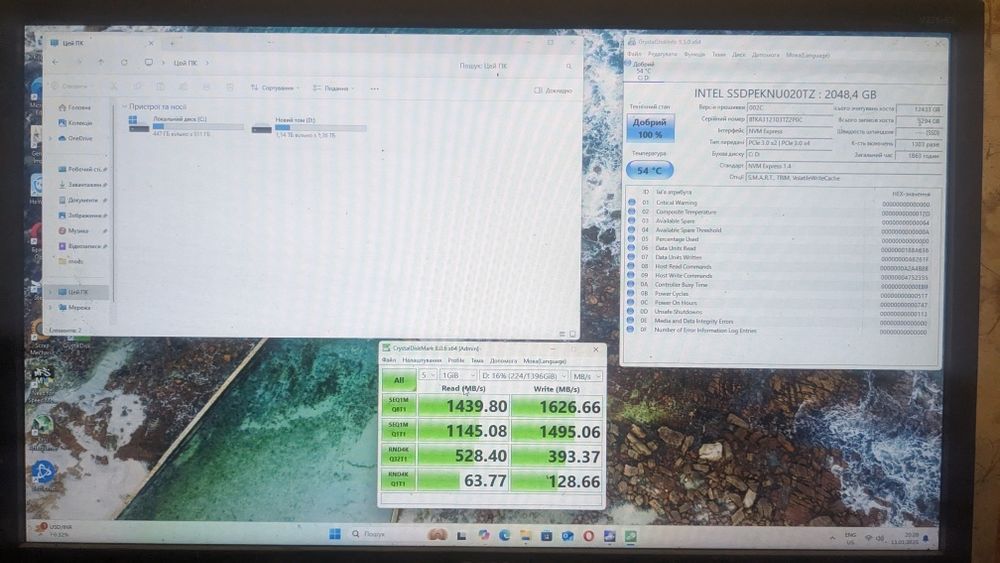Viewport: 1000px width, 563px height.
Task: Open USD/INR widget on the taskbar
Action: (x=54, y=530)
